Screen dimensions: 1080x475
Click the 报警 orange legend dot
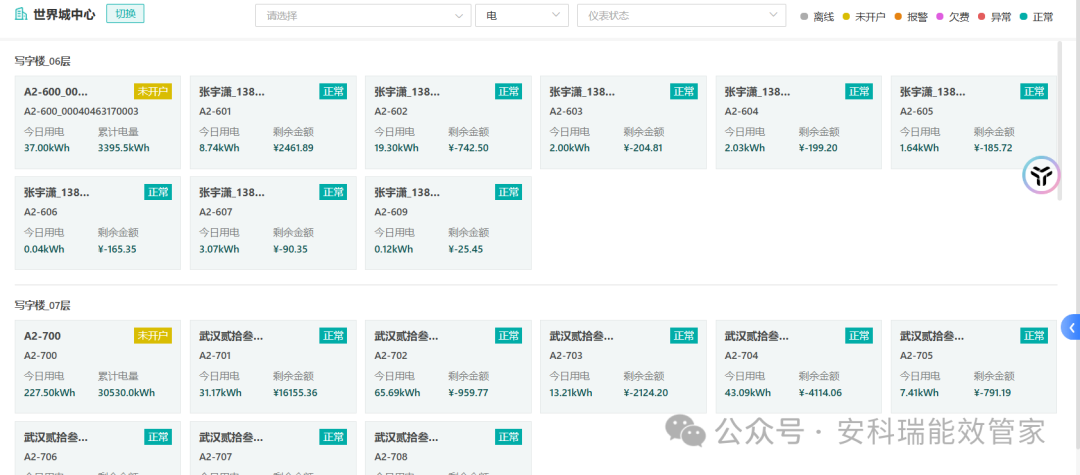tap(898, 17)
